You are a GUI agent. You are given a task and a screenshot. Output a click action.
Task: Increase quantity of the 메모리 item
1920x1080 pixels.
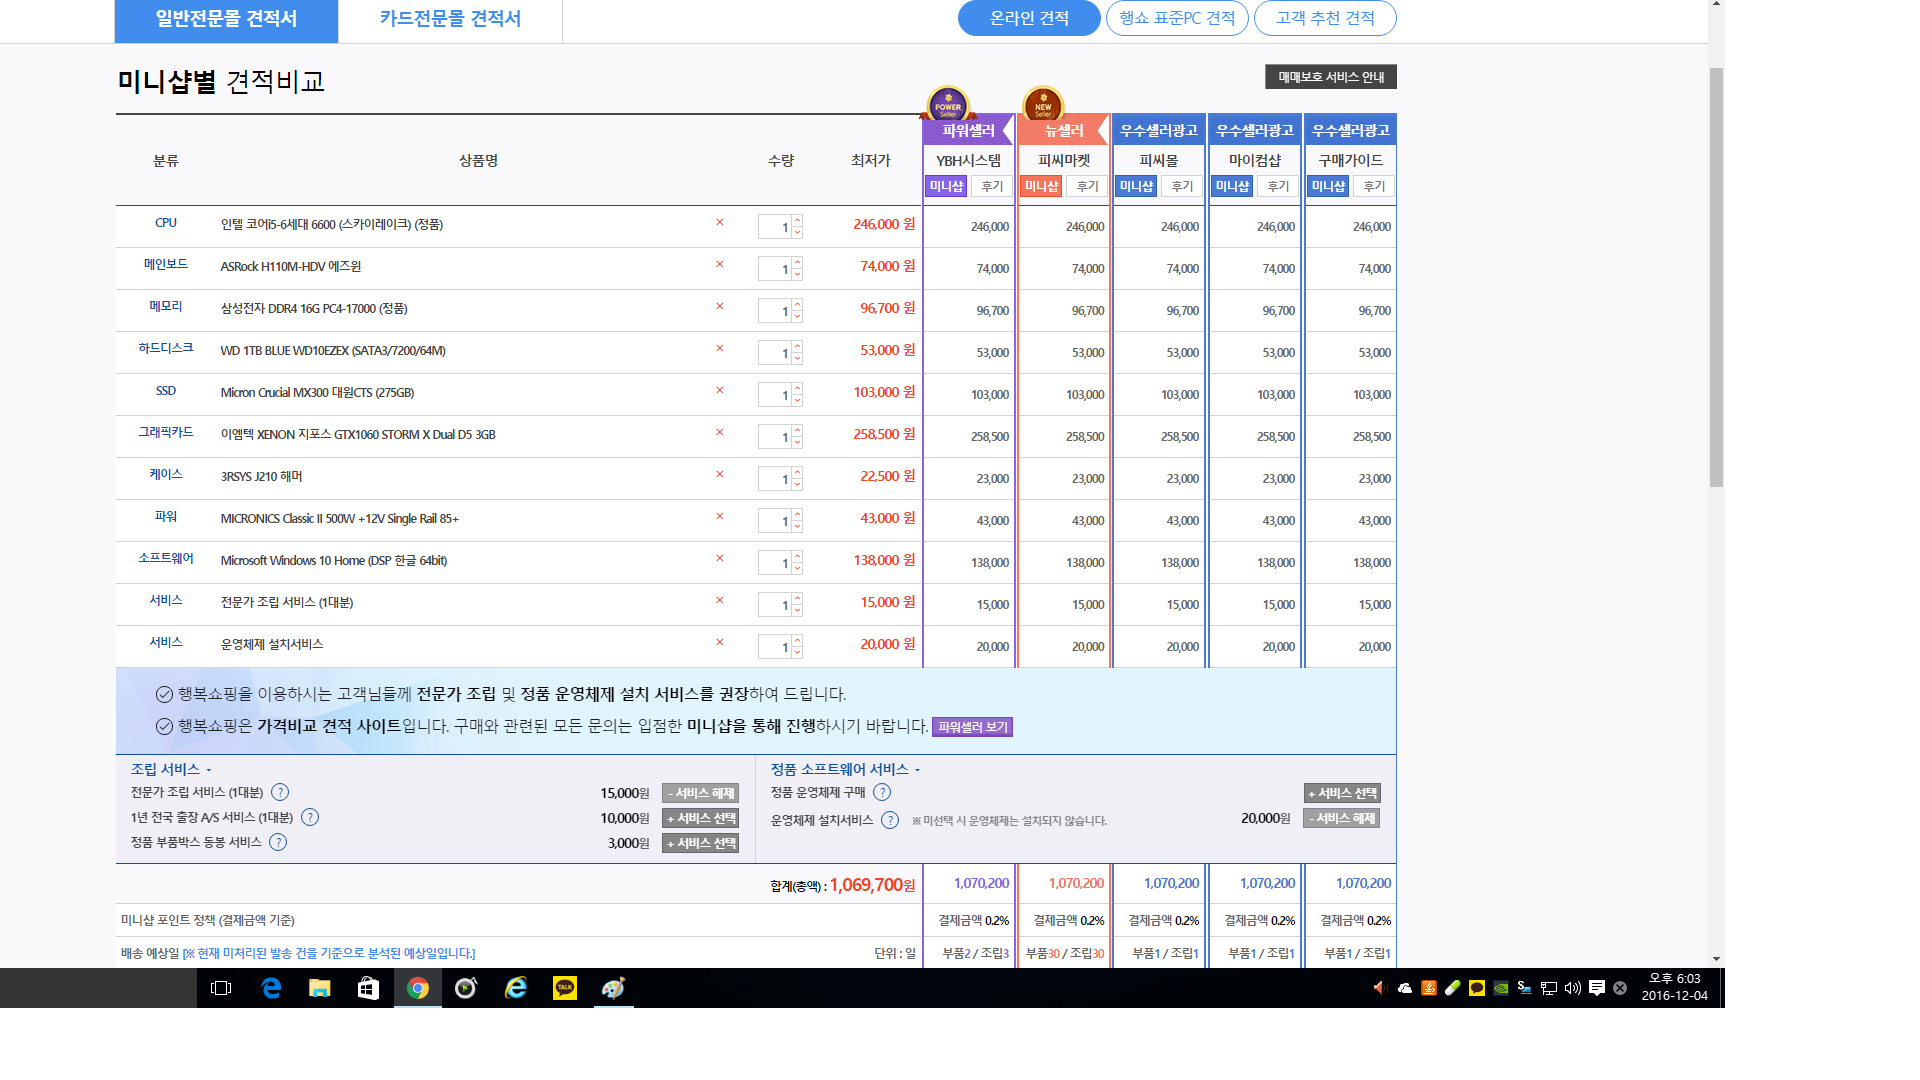(797, 305)
